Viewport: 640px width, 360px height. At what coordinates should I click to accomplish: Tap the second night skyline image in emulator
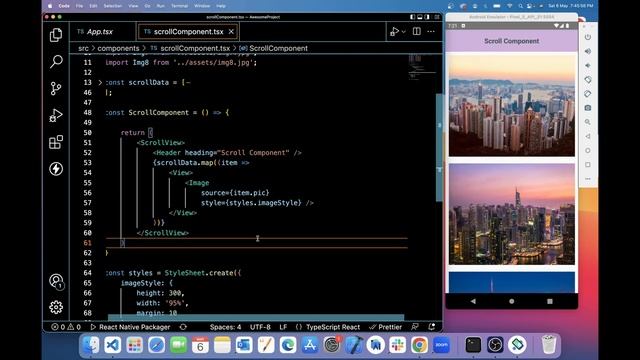pos(511,214)
